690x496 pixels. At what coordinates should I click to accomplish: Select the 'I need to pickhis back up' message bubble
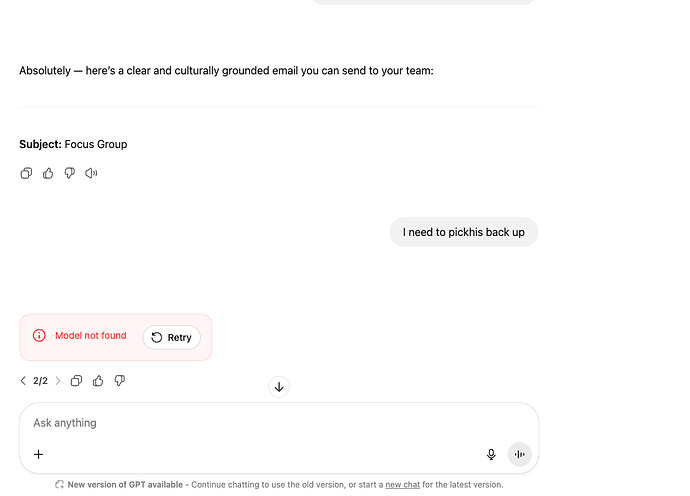[464, 232]
